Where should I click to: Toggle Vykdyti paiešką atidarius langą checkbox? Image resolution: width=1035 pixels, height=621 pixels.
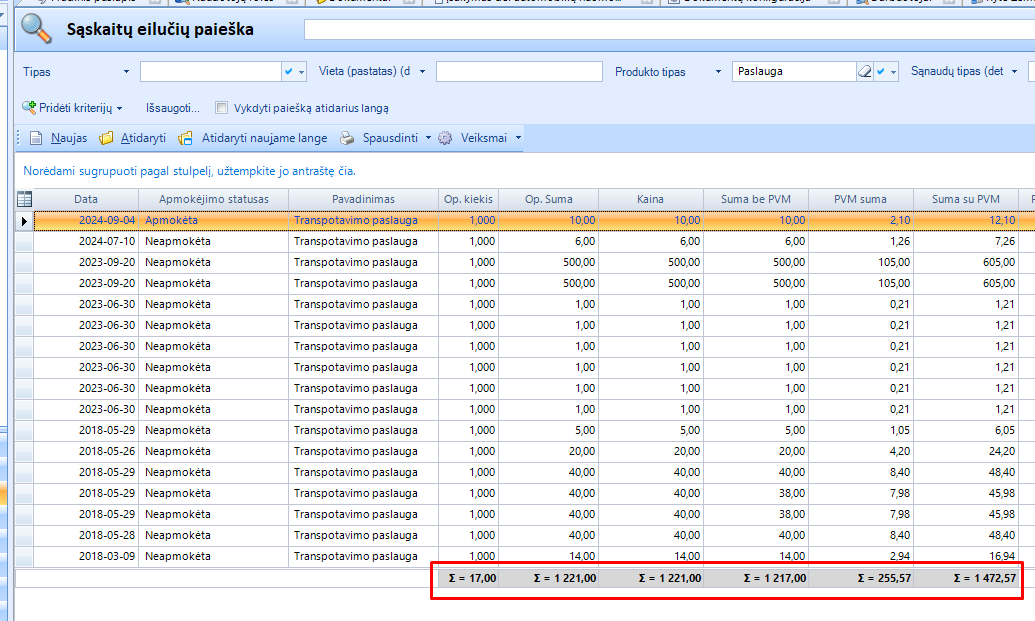click(x=222, y=108)
